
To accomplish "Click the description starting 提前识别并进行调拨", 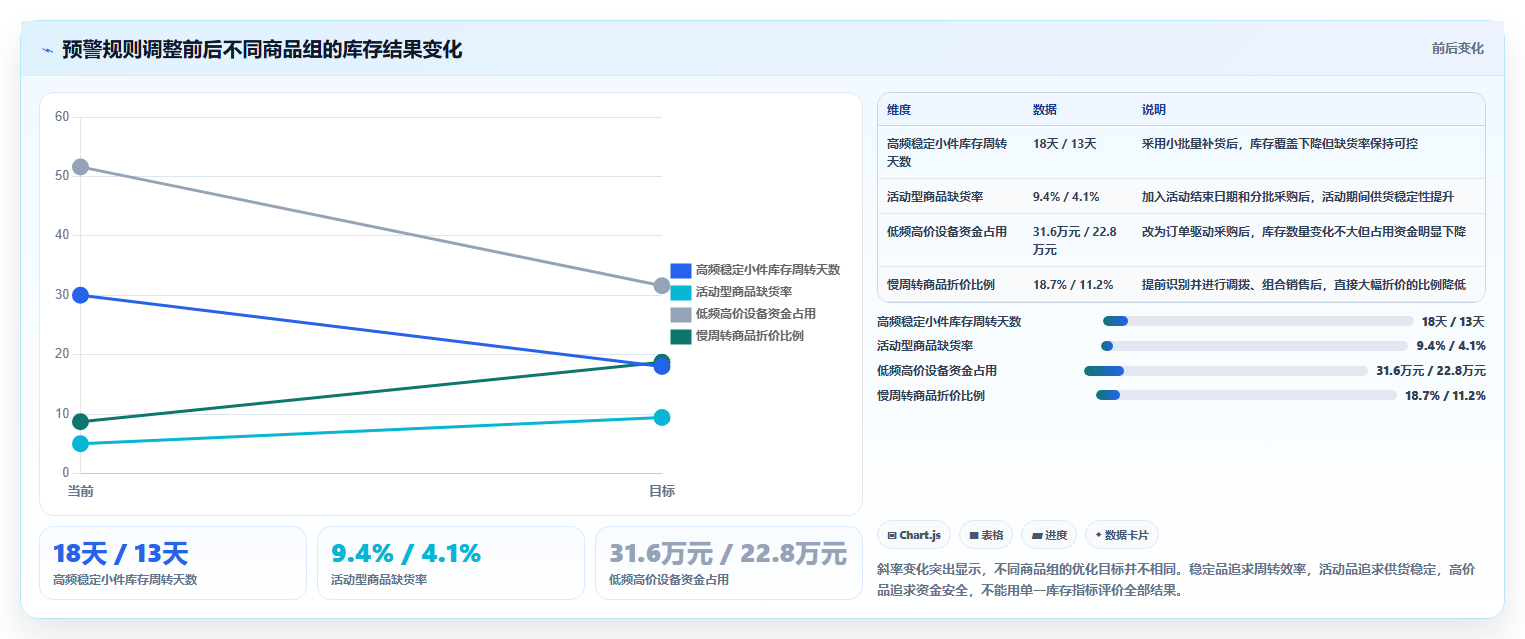I will pos(1304,285).
